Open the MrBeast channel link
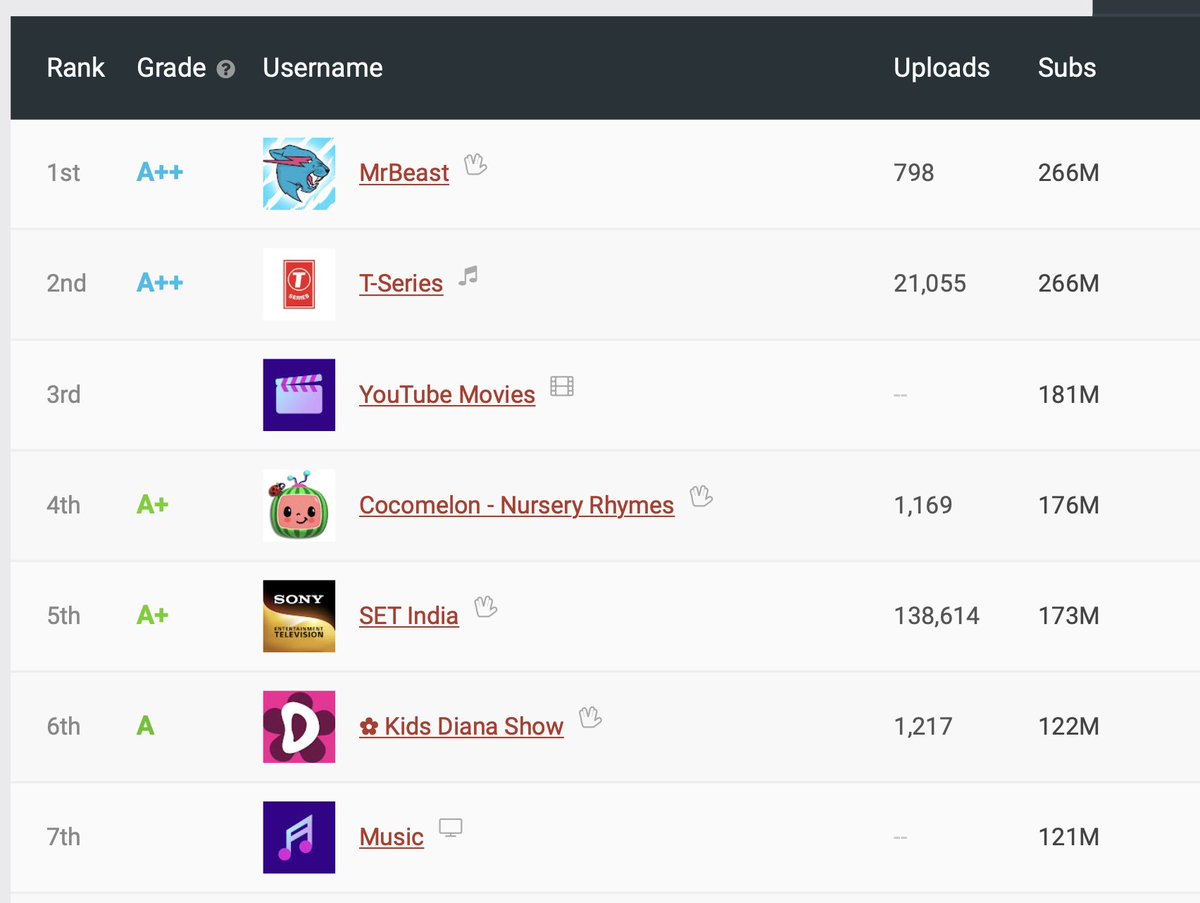 pyautogui.click(x=404, y=173)
